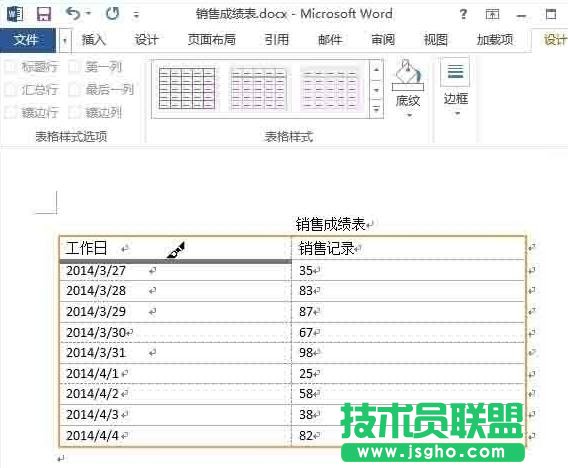Open the 底纹 shading color dropdown
This screenshot has width=568, height=468.
click(409, 115)
